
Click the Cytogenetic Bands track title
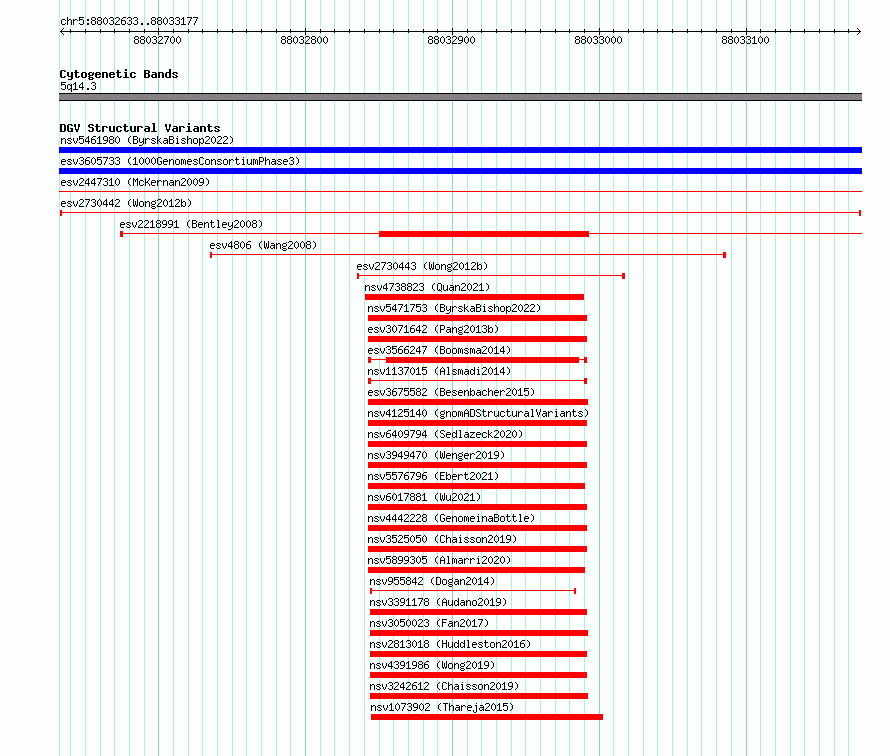click(x=119, y=74)
